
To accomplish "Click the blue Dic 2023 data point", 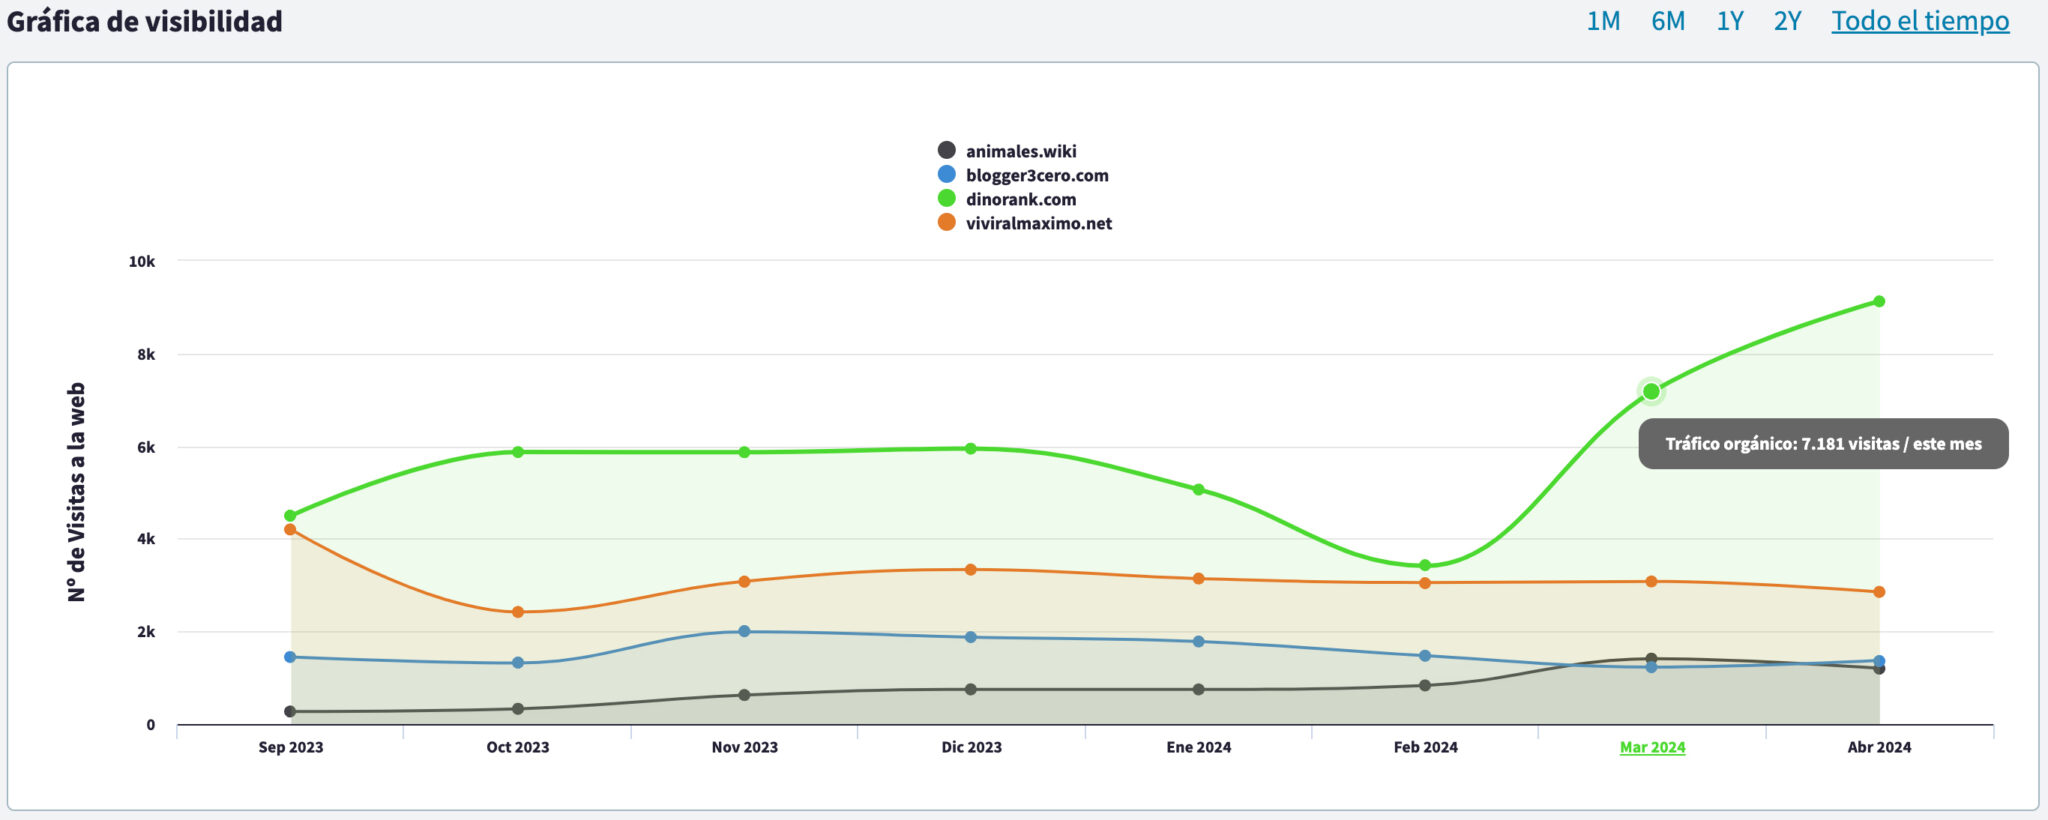I will (971, 637).
